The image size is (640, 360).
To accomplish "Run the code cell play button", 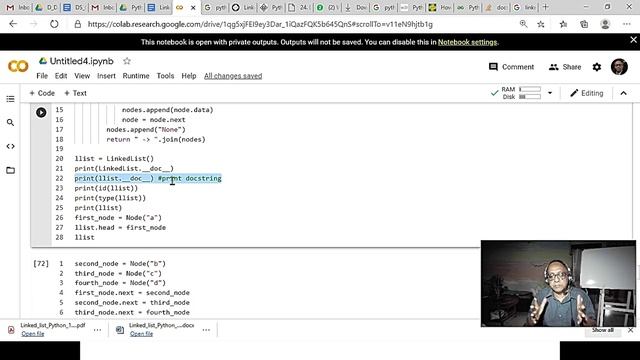I will [x=41, y=112].
